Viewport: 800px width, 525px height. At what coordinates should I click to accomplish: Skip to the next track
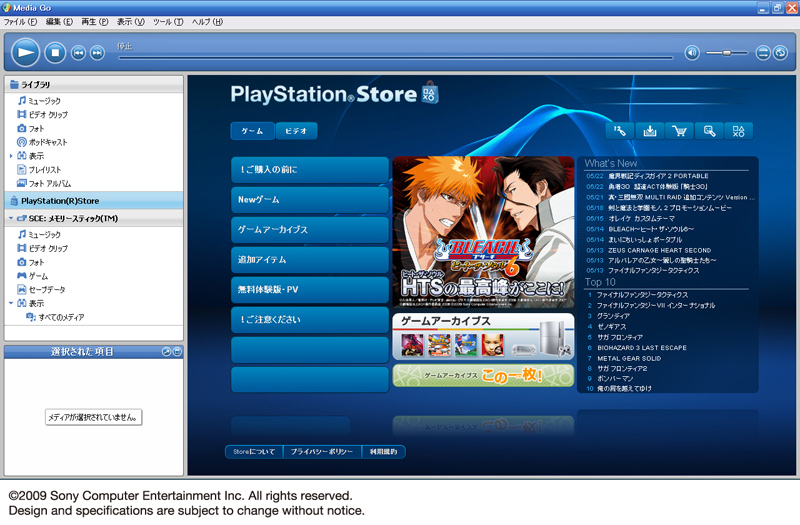click(x=97, y=53)
